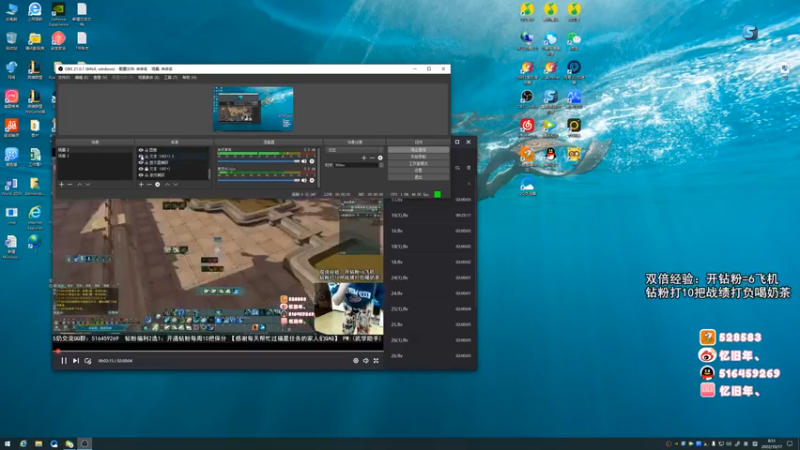This screenshot has height=450, width=800.
Task: Open the video player settings icon
Action: [356, 361]
